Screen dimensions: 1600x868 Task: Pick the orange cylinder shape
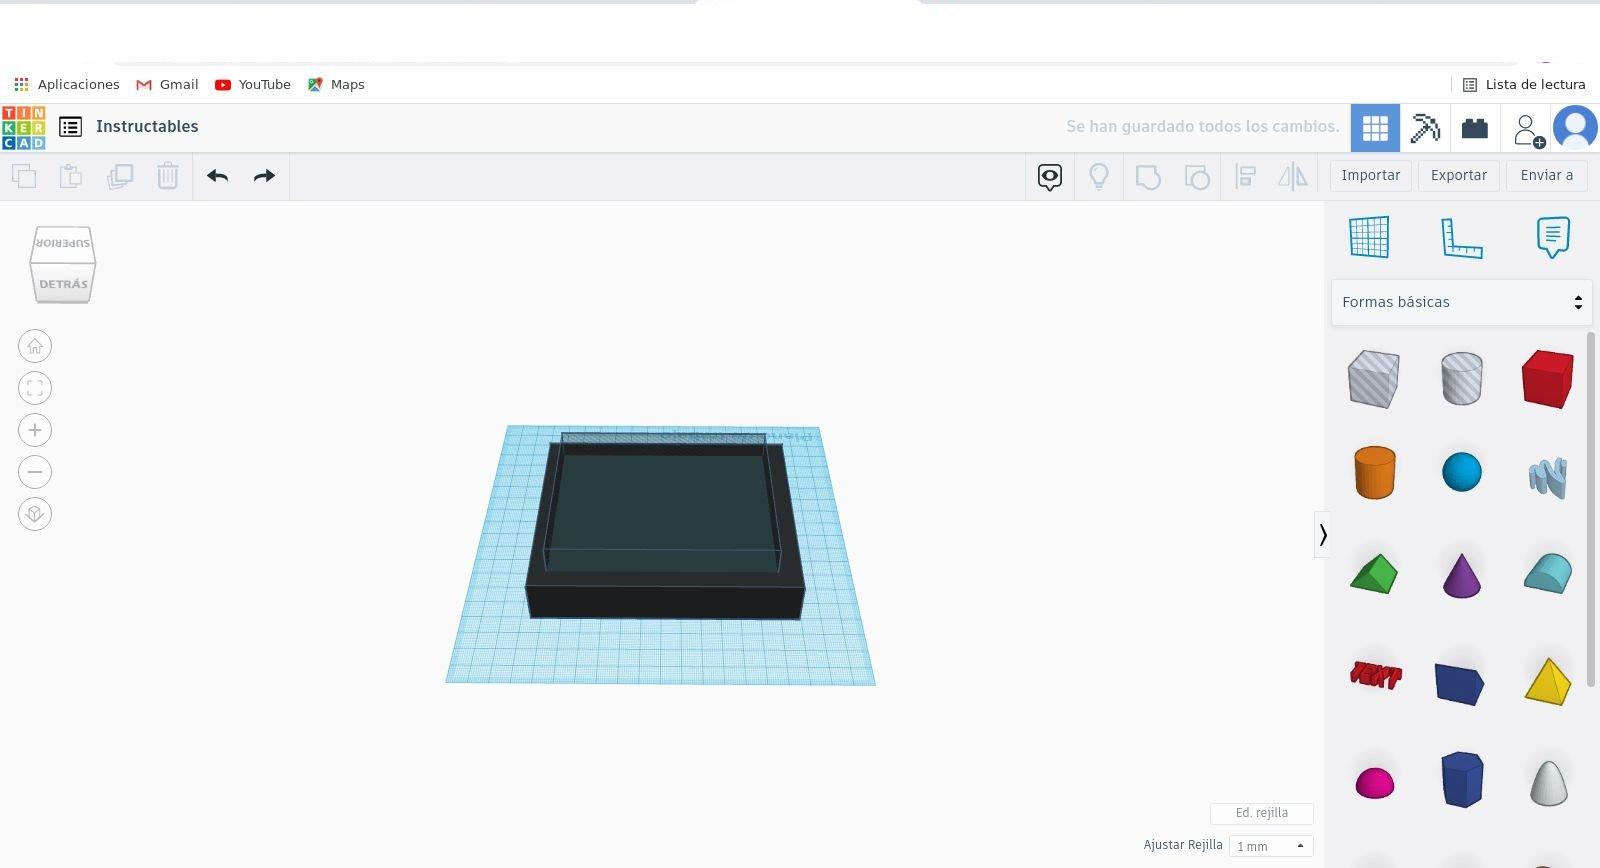[1374, 472]
